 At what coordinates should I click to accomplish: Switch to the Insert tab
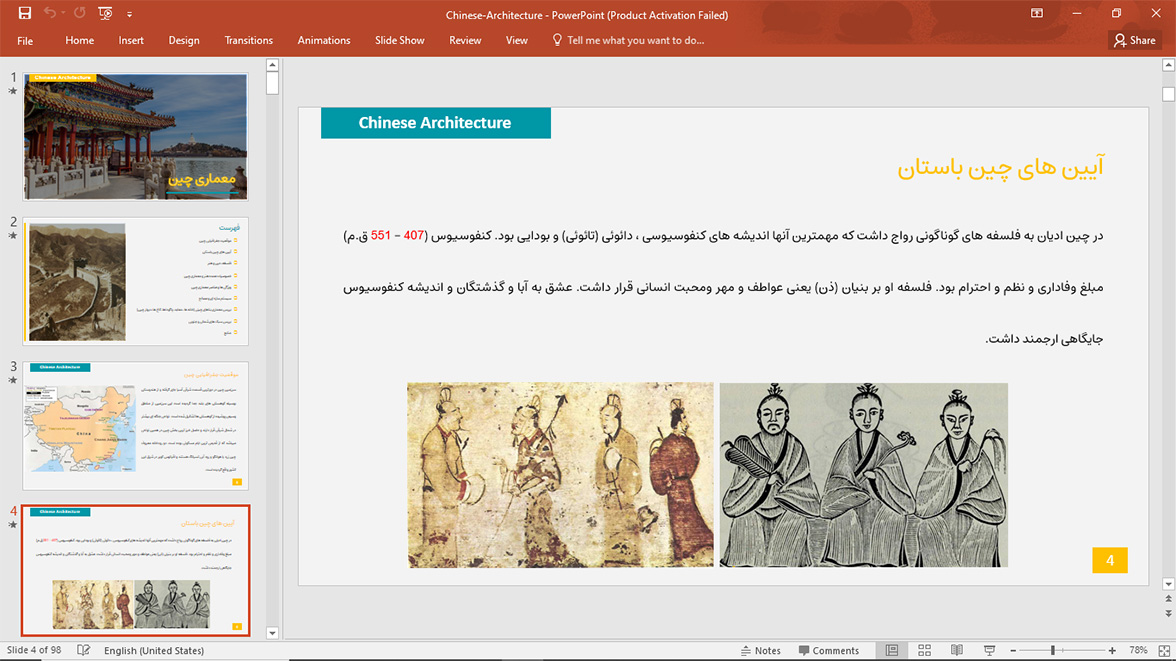(131, 41)
